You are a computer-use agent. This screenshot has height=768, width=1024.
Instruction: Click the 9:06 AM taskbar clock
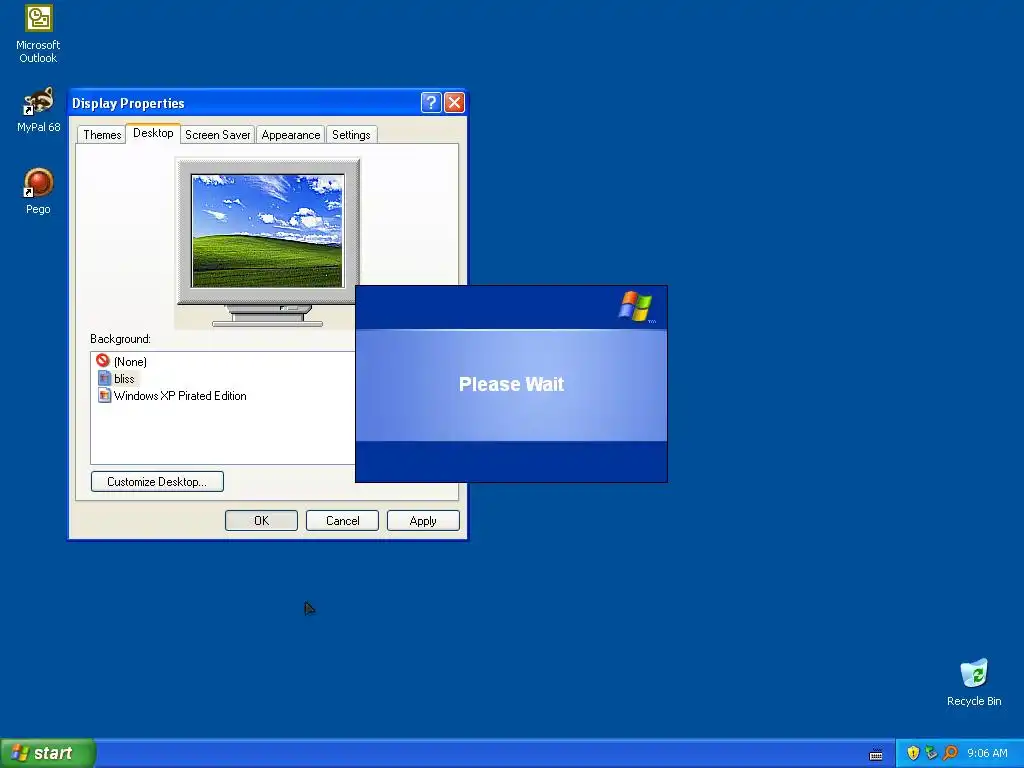click(x=987, y=753)
